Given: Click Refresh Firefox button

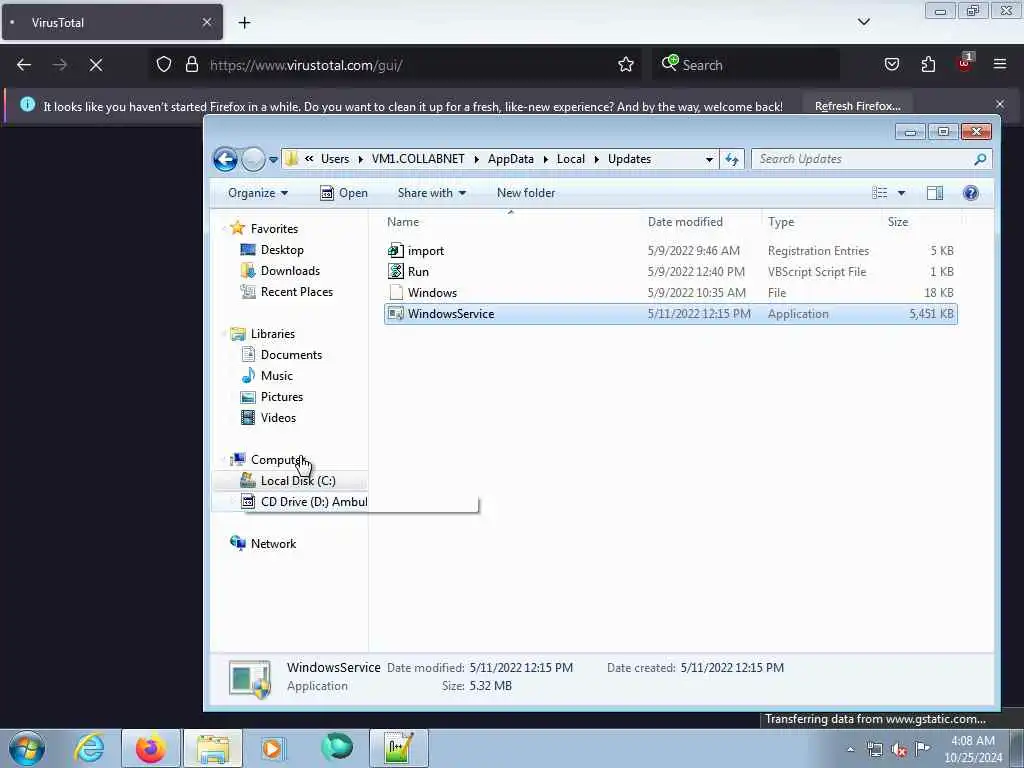Looking at the screenshot, I should 857,106.
